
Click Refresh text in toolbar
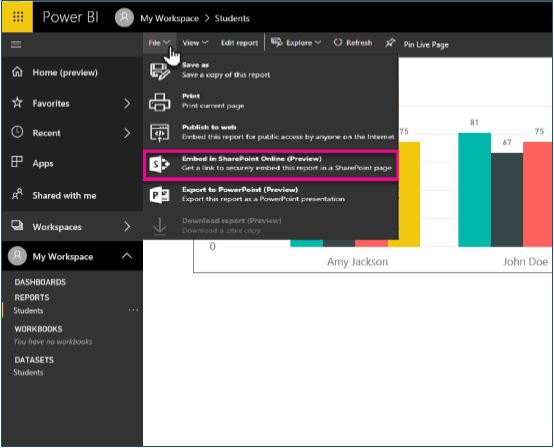pos(359,43)
